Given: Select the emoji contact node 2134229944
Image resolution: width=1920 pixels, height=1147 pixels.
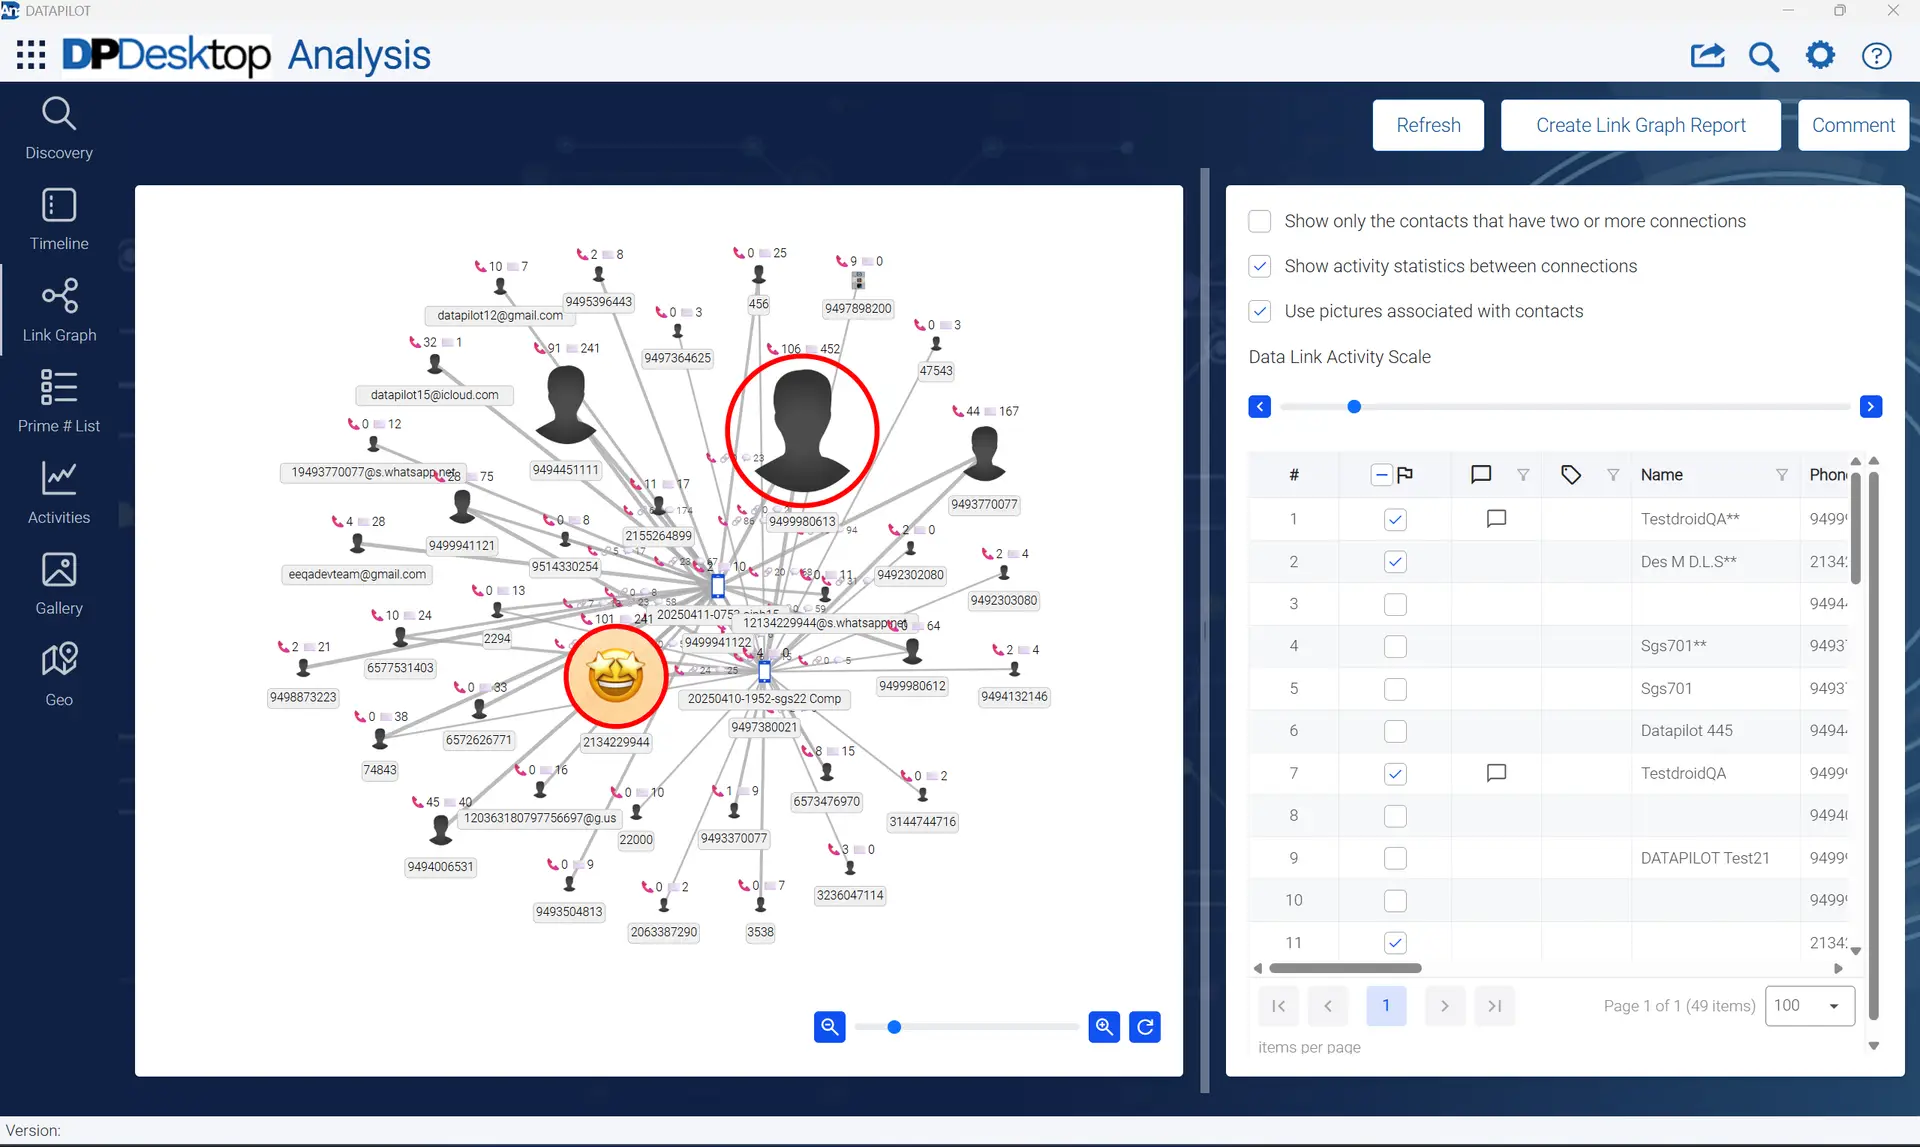Looking at the screenshot, I should click(x=616, y=676).
